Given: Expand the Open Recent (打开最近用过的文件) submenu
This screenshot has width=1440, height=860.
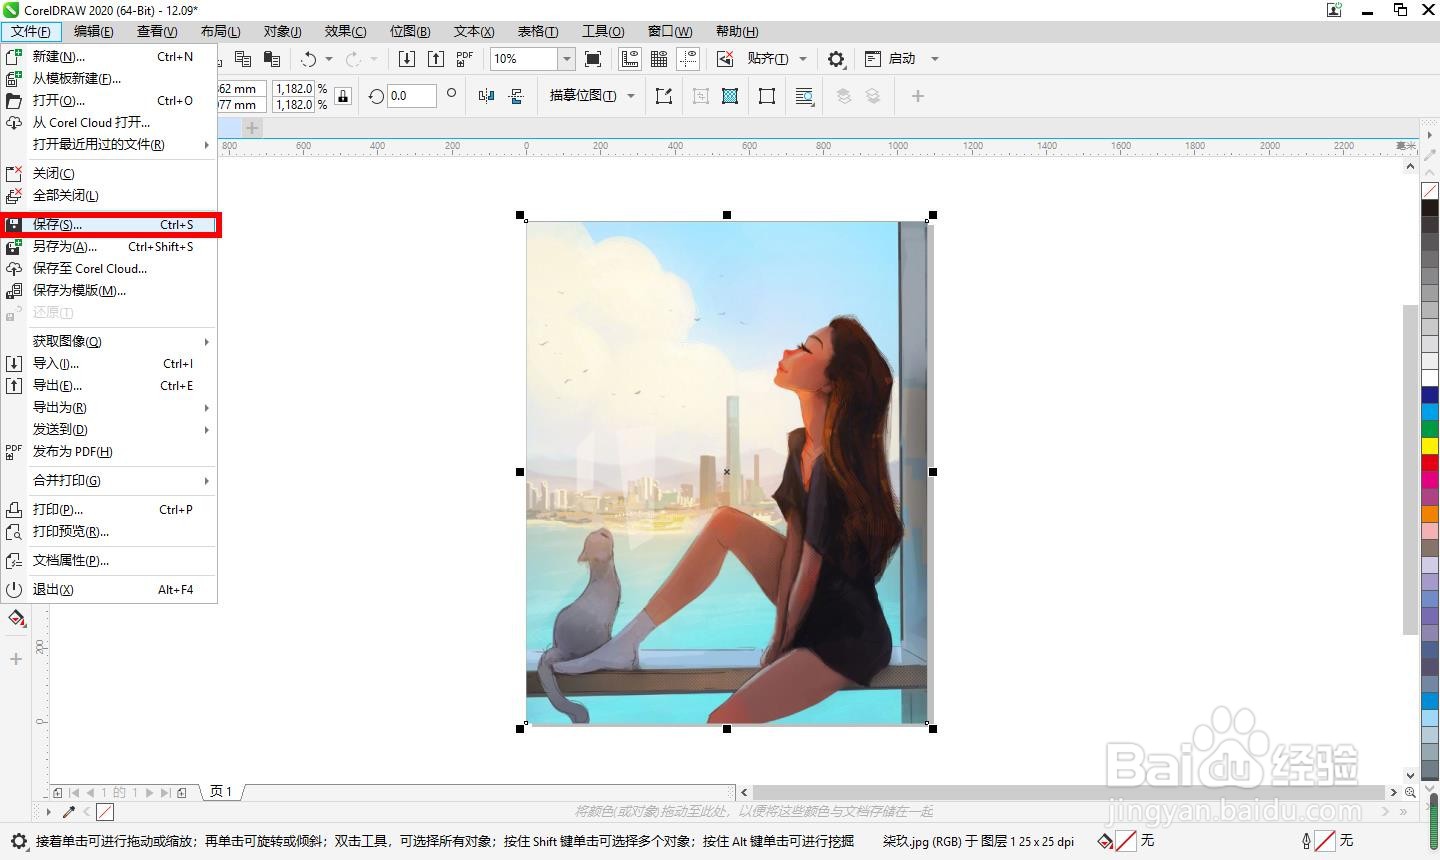Looking at the screenshot, I should tap(110, 145).
